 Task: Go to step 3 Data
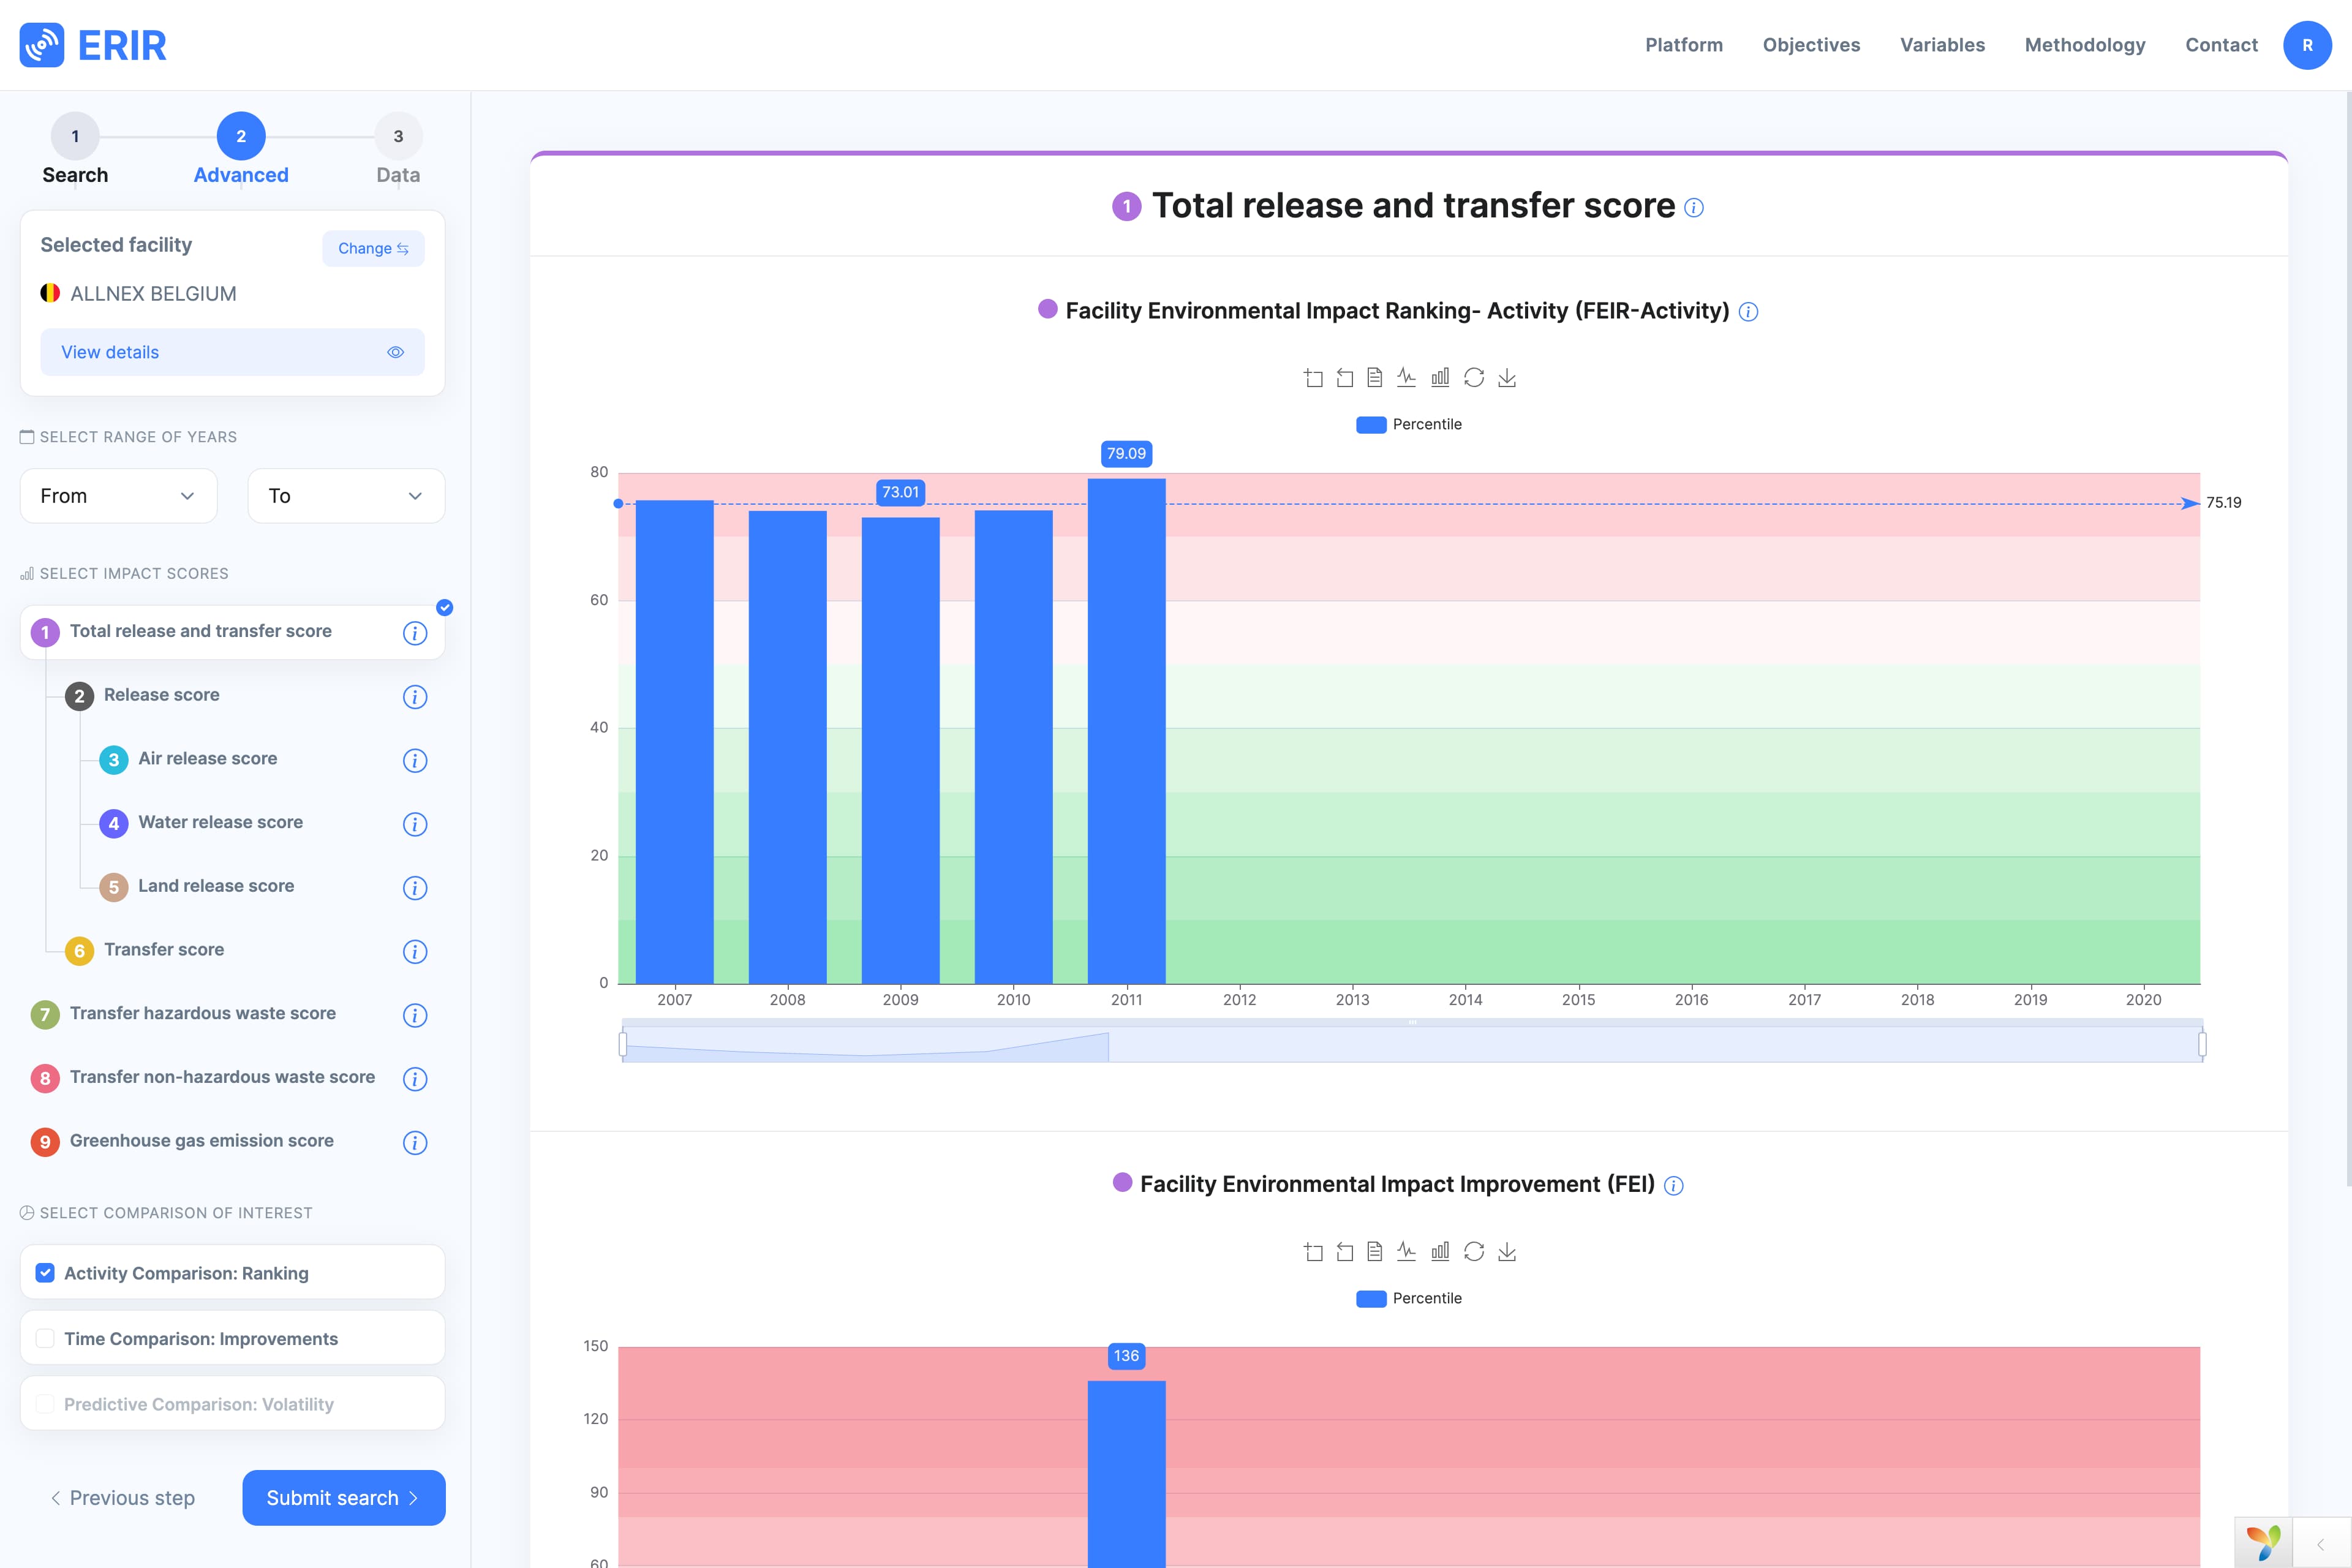coord(398,149)
